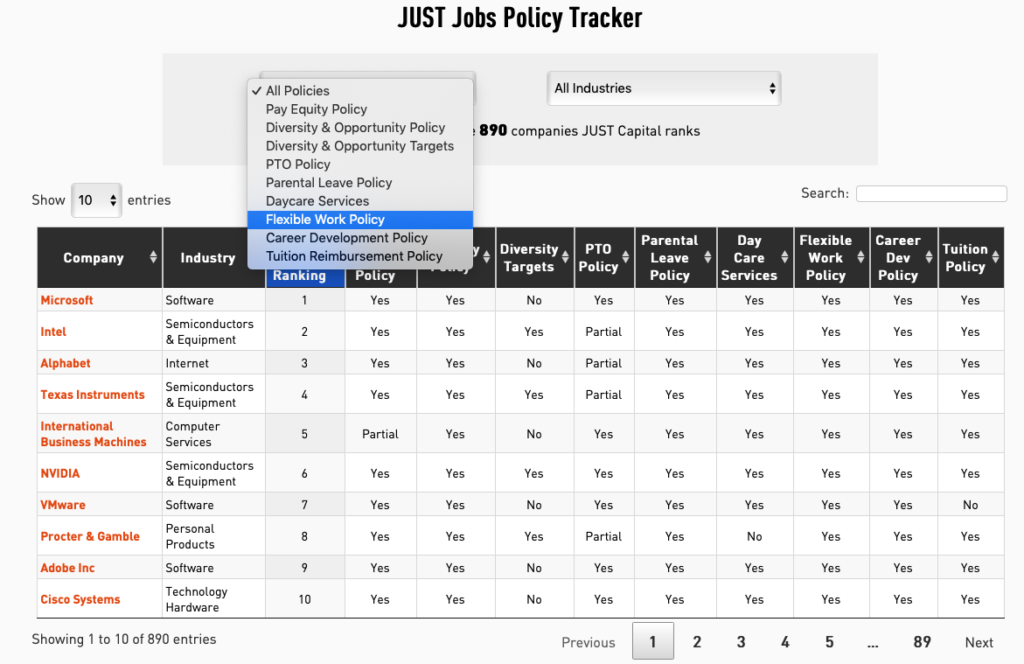Open the VMware company link
1024x664 pixels.
pyautogui.click(x=63, y=505)
